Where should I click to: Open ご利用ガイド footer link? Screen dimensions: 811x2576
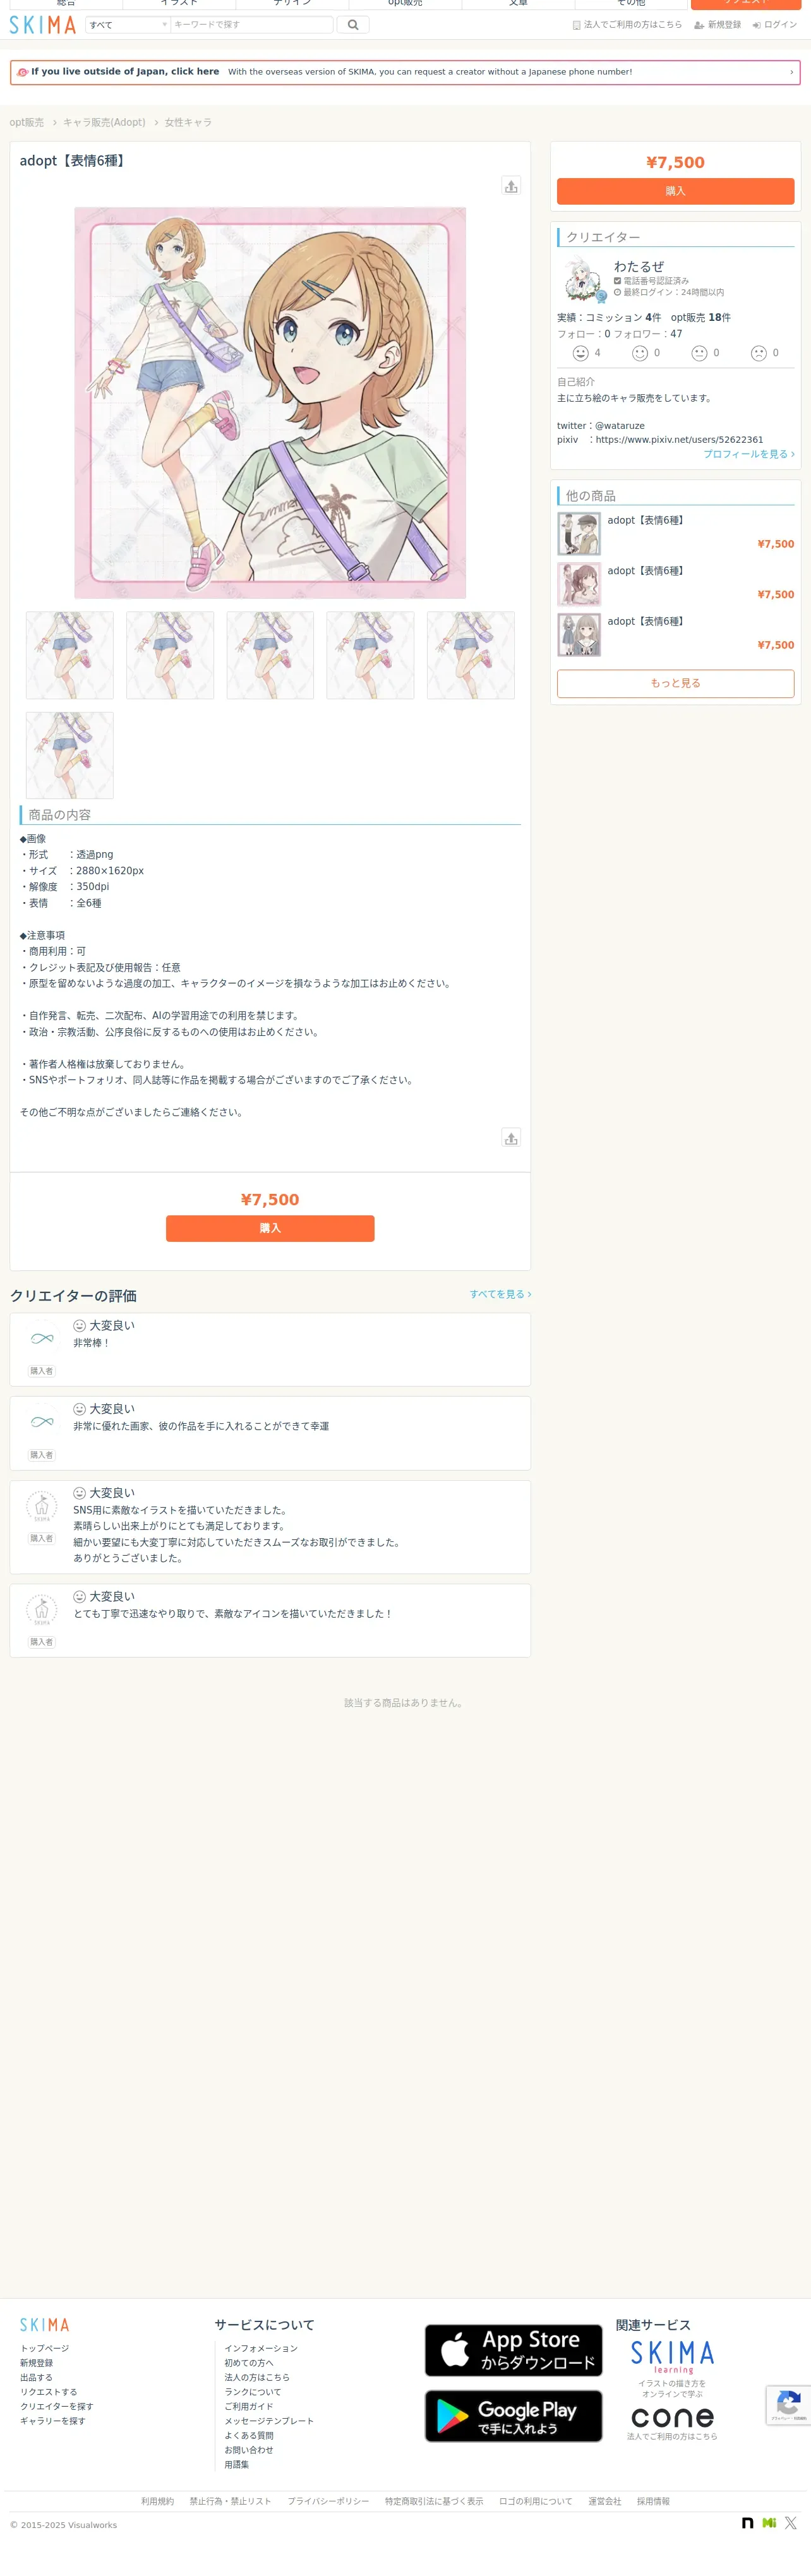click(249, 2406)
